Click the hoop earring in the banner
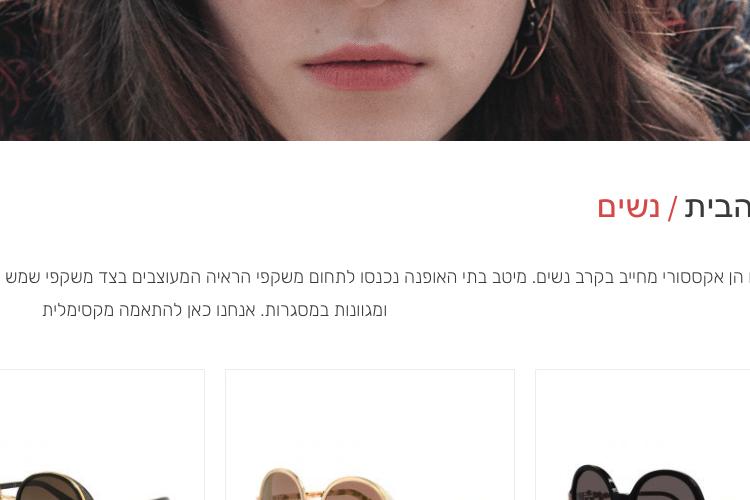Viewport: 750px width, 500px height. (x=531, y=38)
